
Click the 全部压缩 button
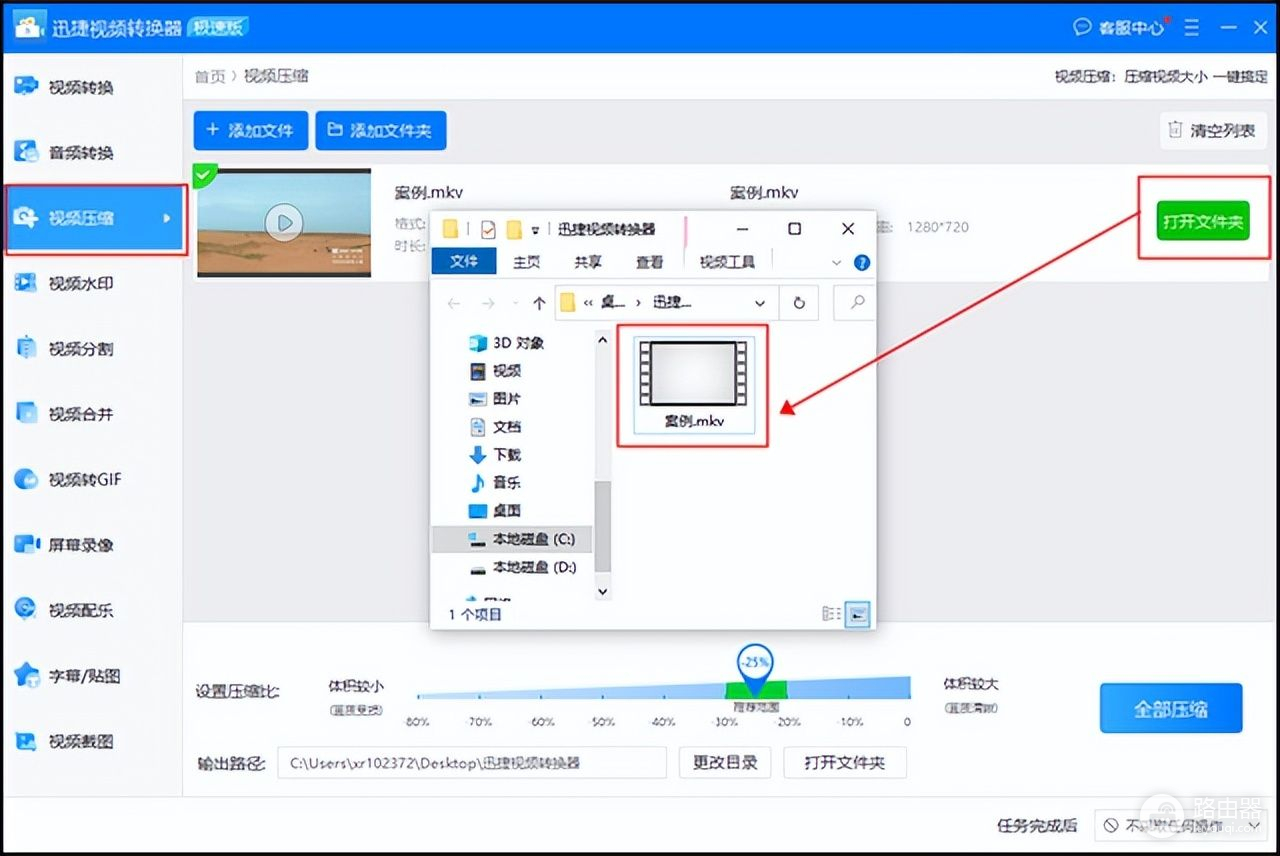click(1170, 709)
